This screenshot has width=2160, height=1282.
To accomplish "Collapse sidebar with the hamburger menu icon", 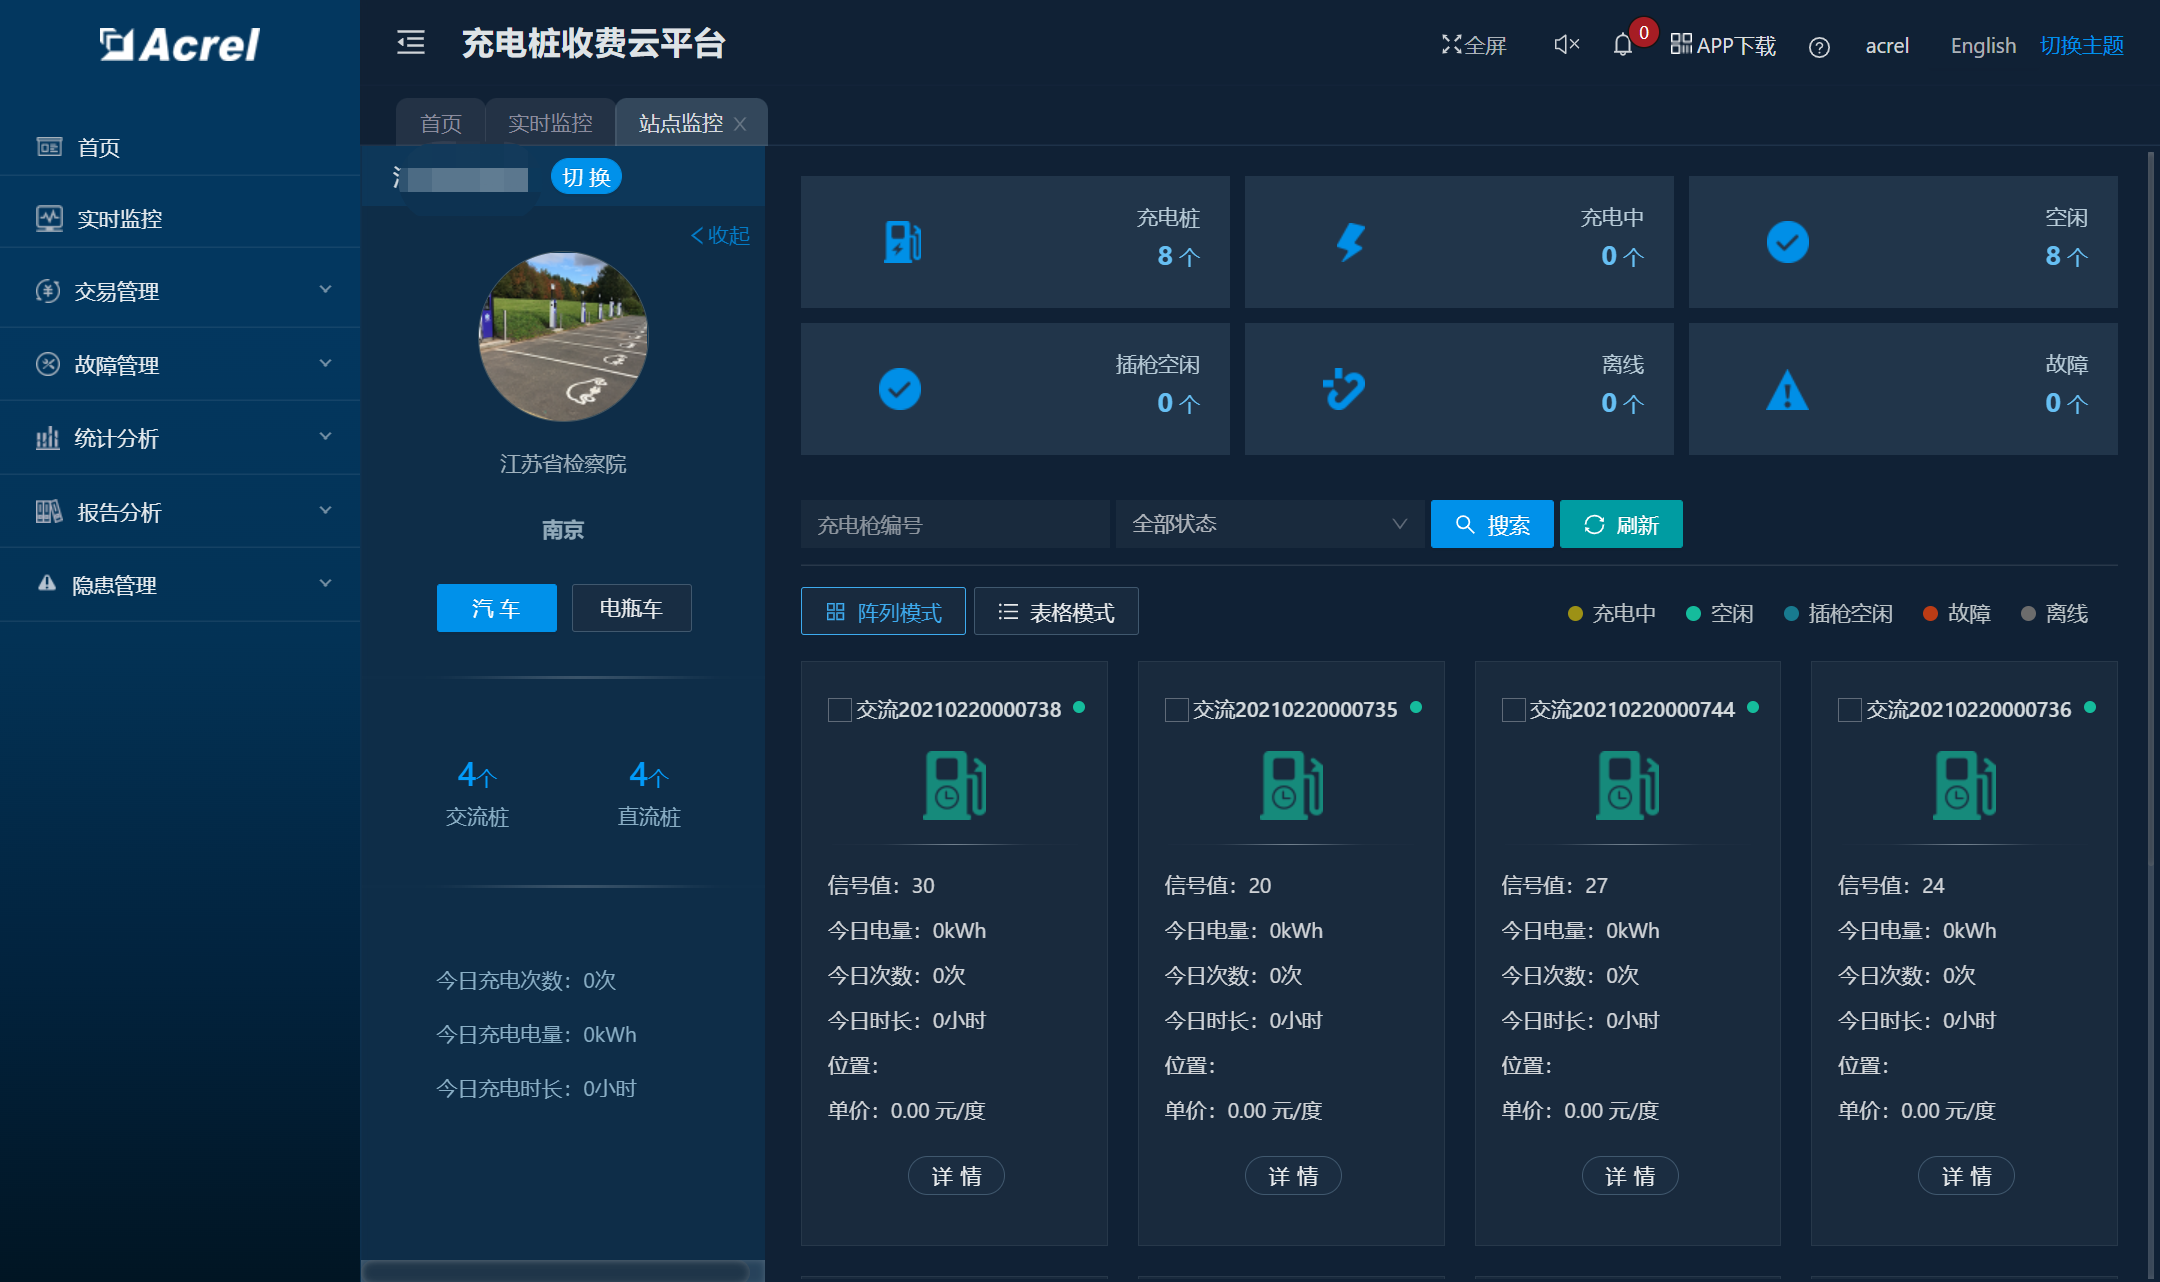I will (x=411, y=43).
